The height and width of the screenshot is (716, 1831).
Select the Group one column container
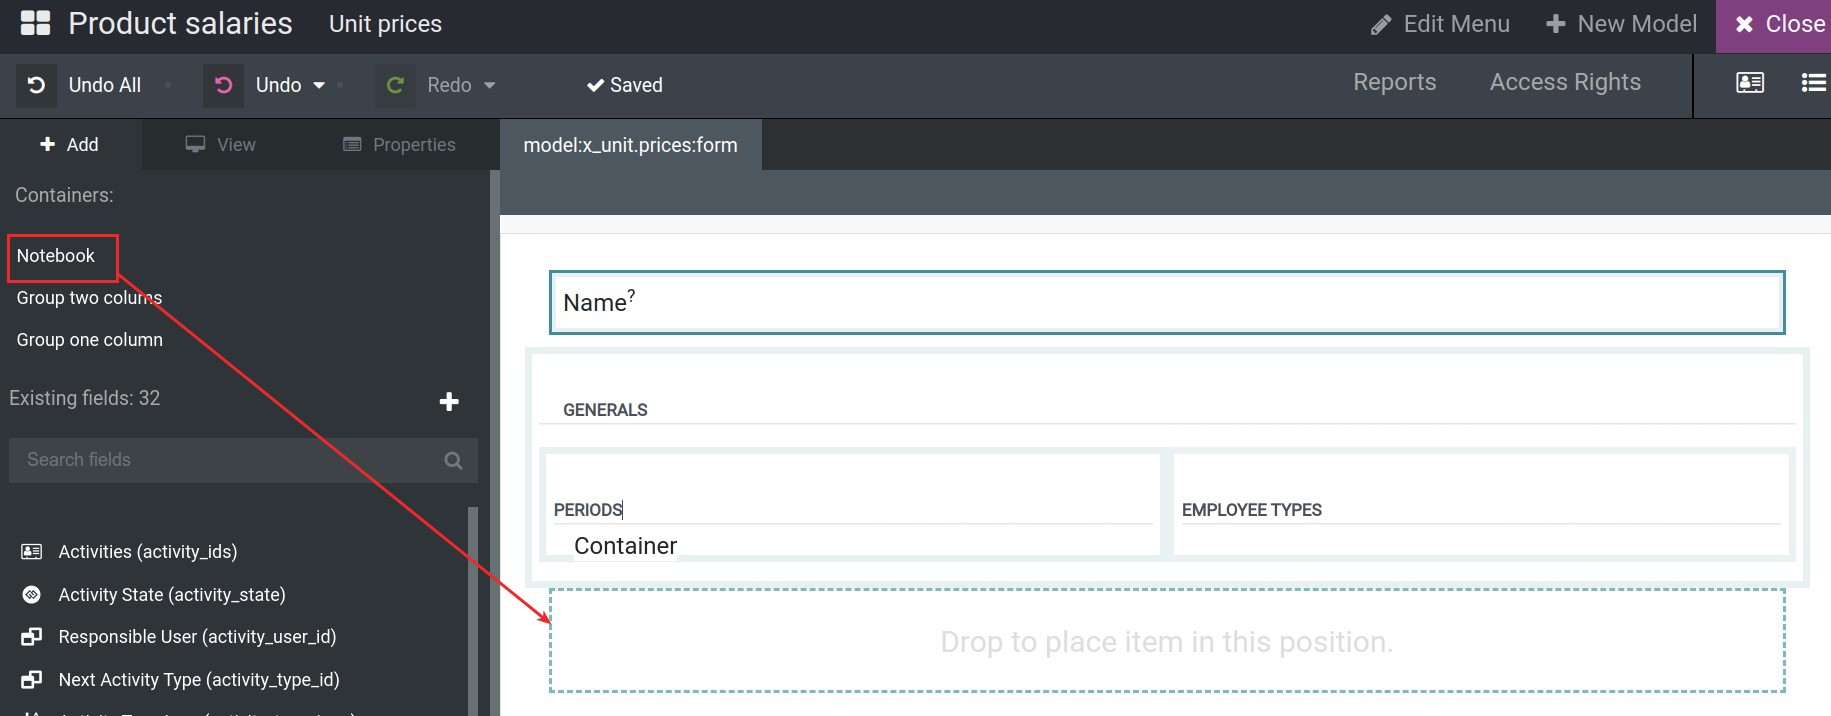point(89,340)
